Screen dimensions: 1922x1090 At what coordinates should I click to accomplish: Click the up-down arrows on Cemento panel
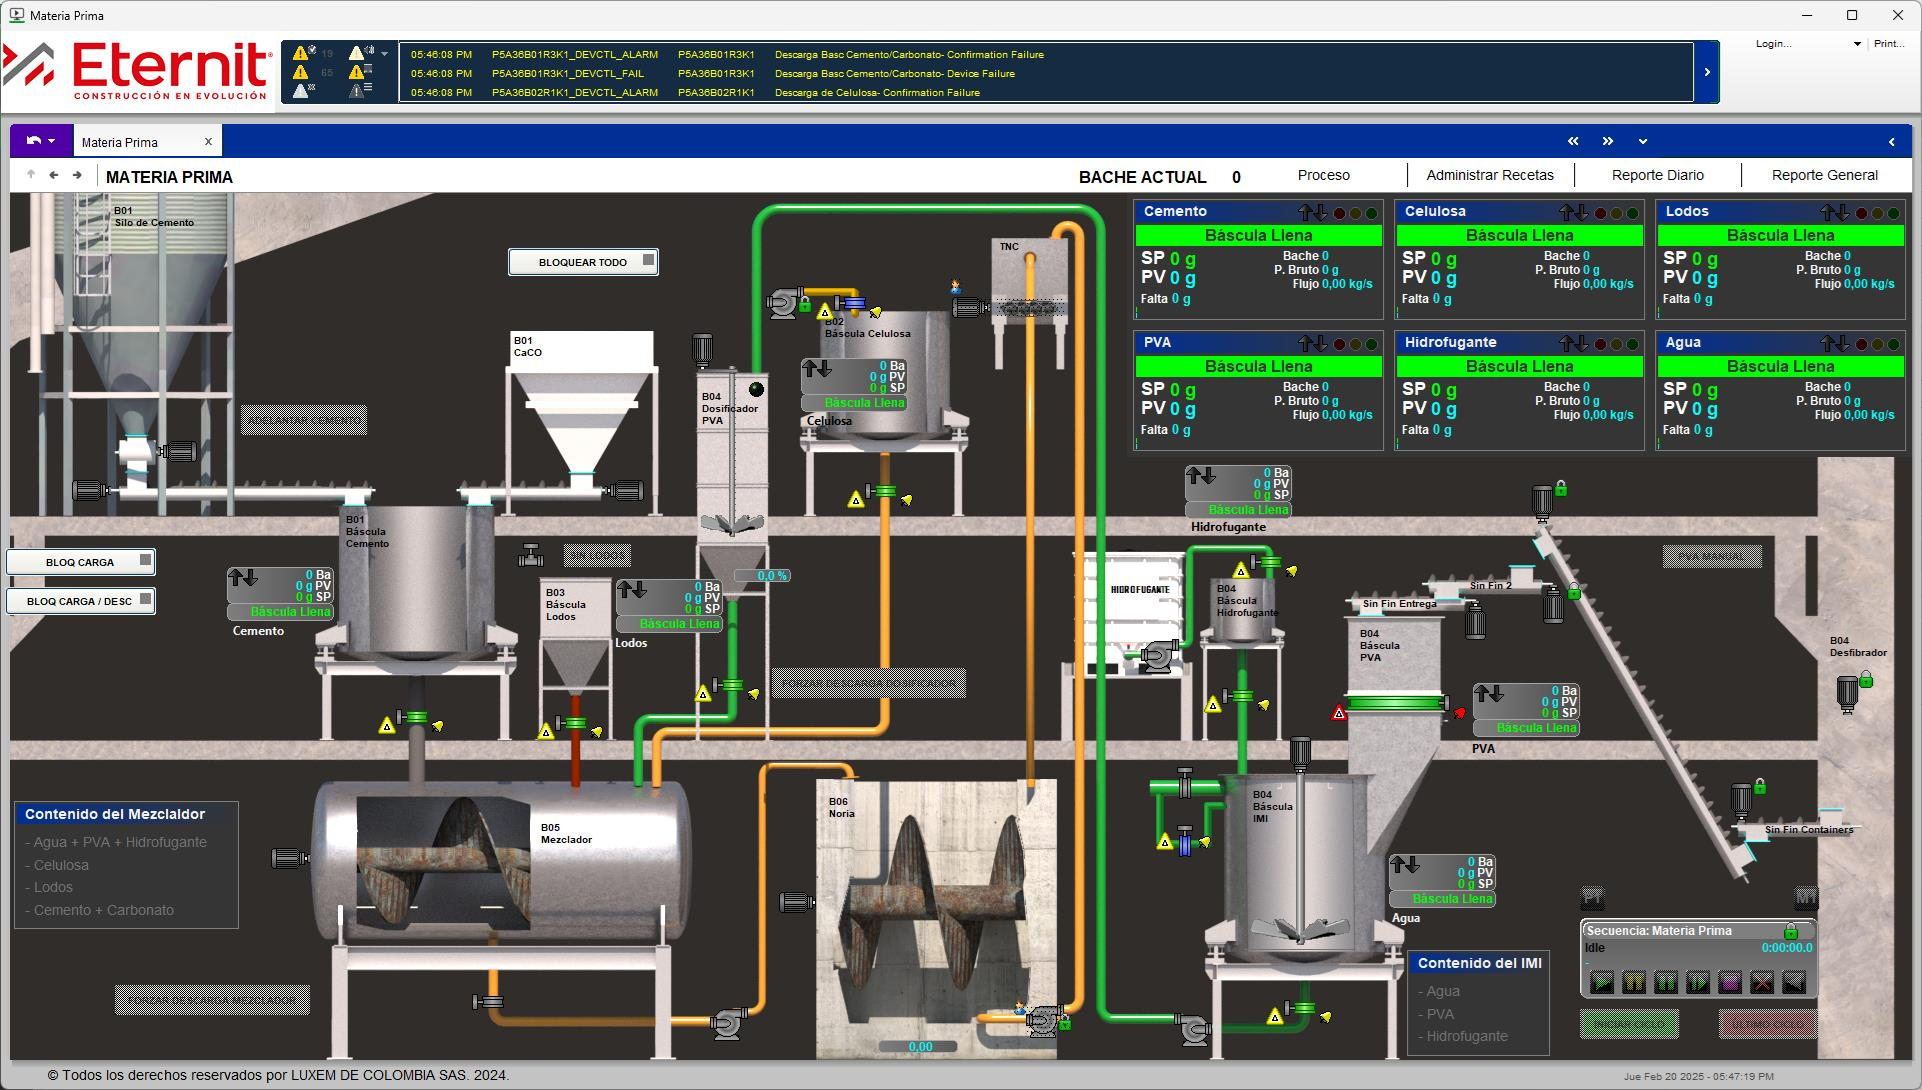[1313, 212]
